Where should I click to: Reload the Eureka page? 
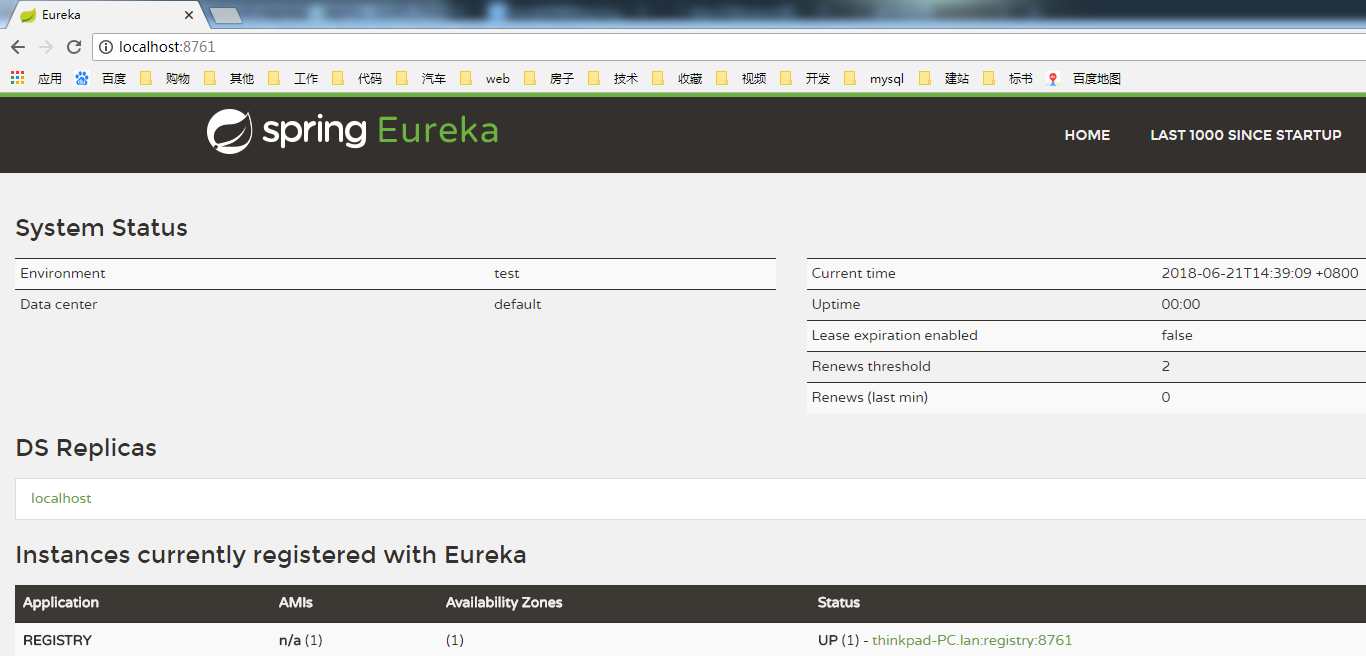pyautogui.click(x=74, y=47)
